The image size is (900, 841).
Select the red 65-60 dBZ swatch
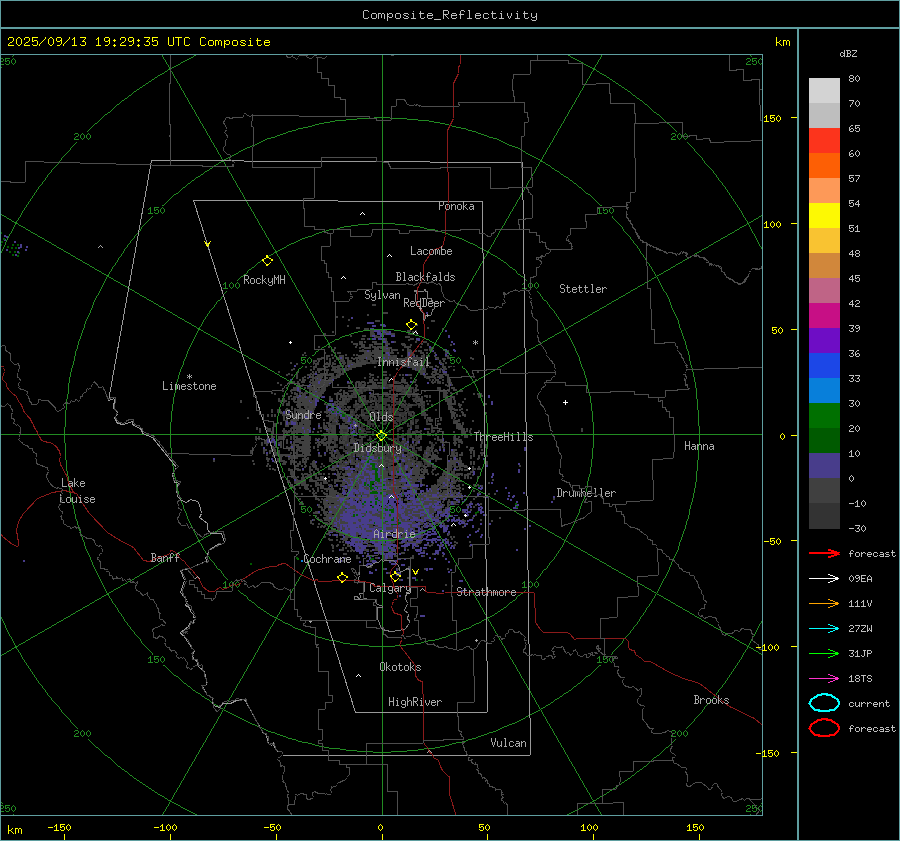coord(824,141)
